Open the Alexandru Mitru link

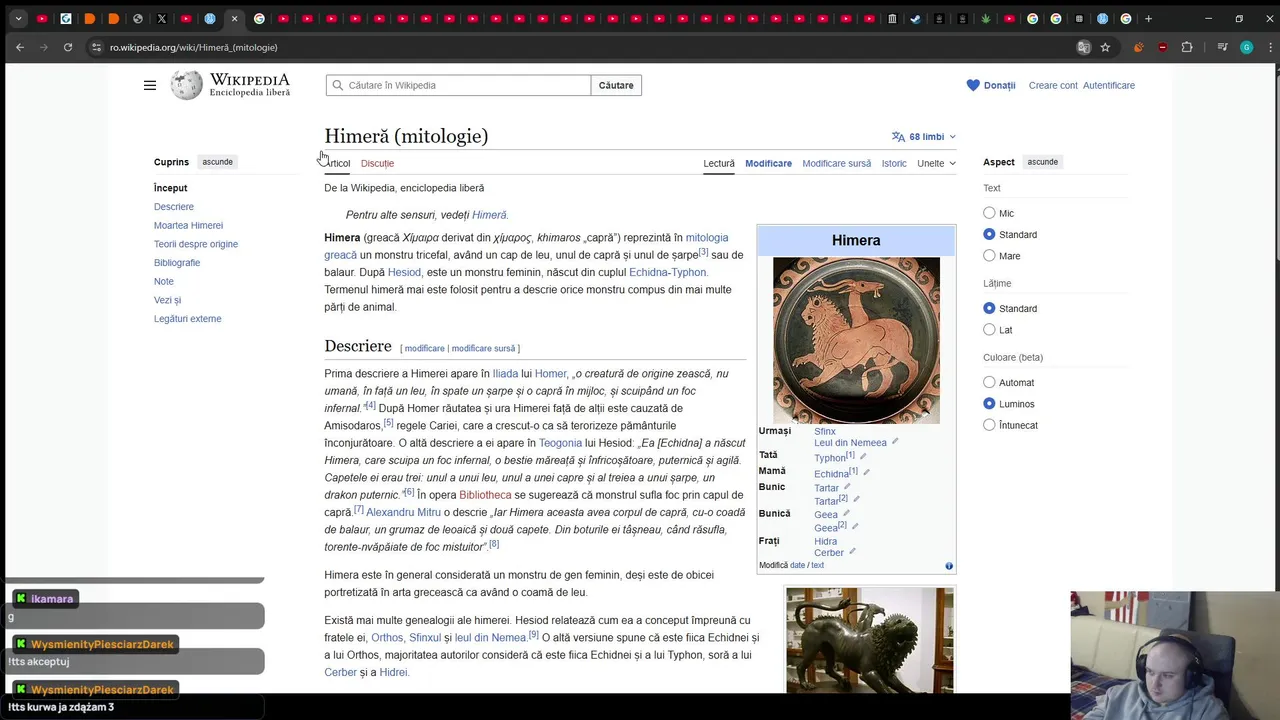(403, 512)
